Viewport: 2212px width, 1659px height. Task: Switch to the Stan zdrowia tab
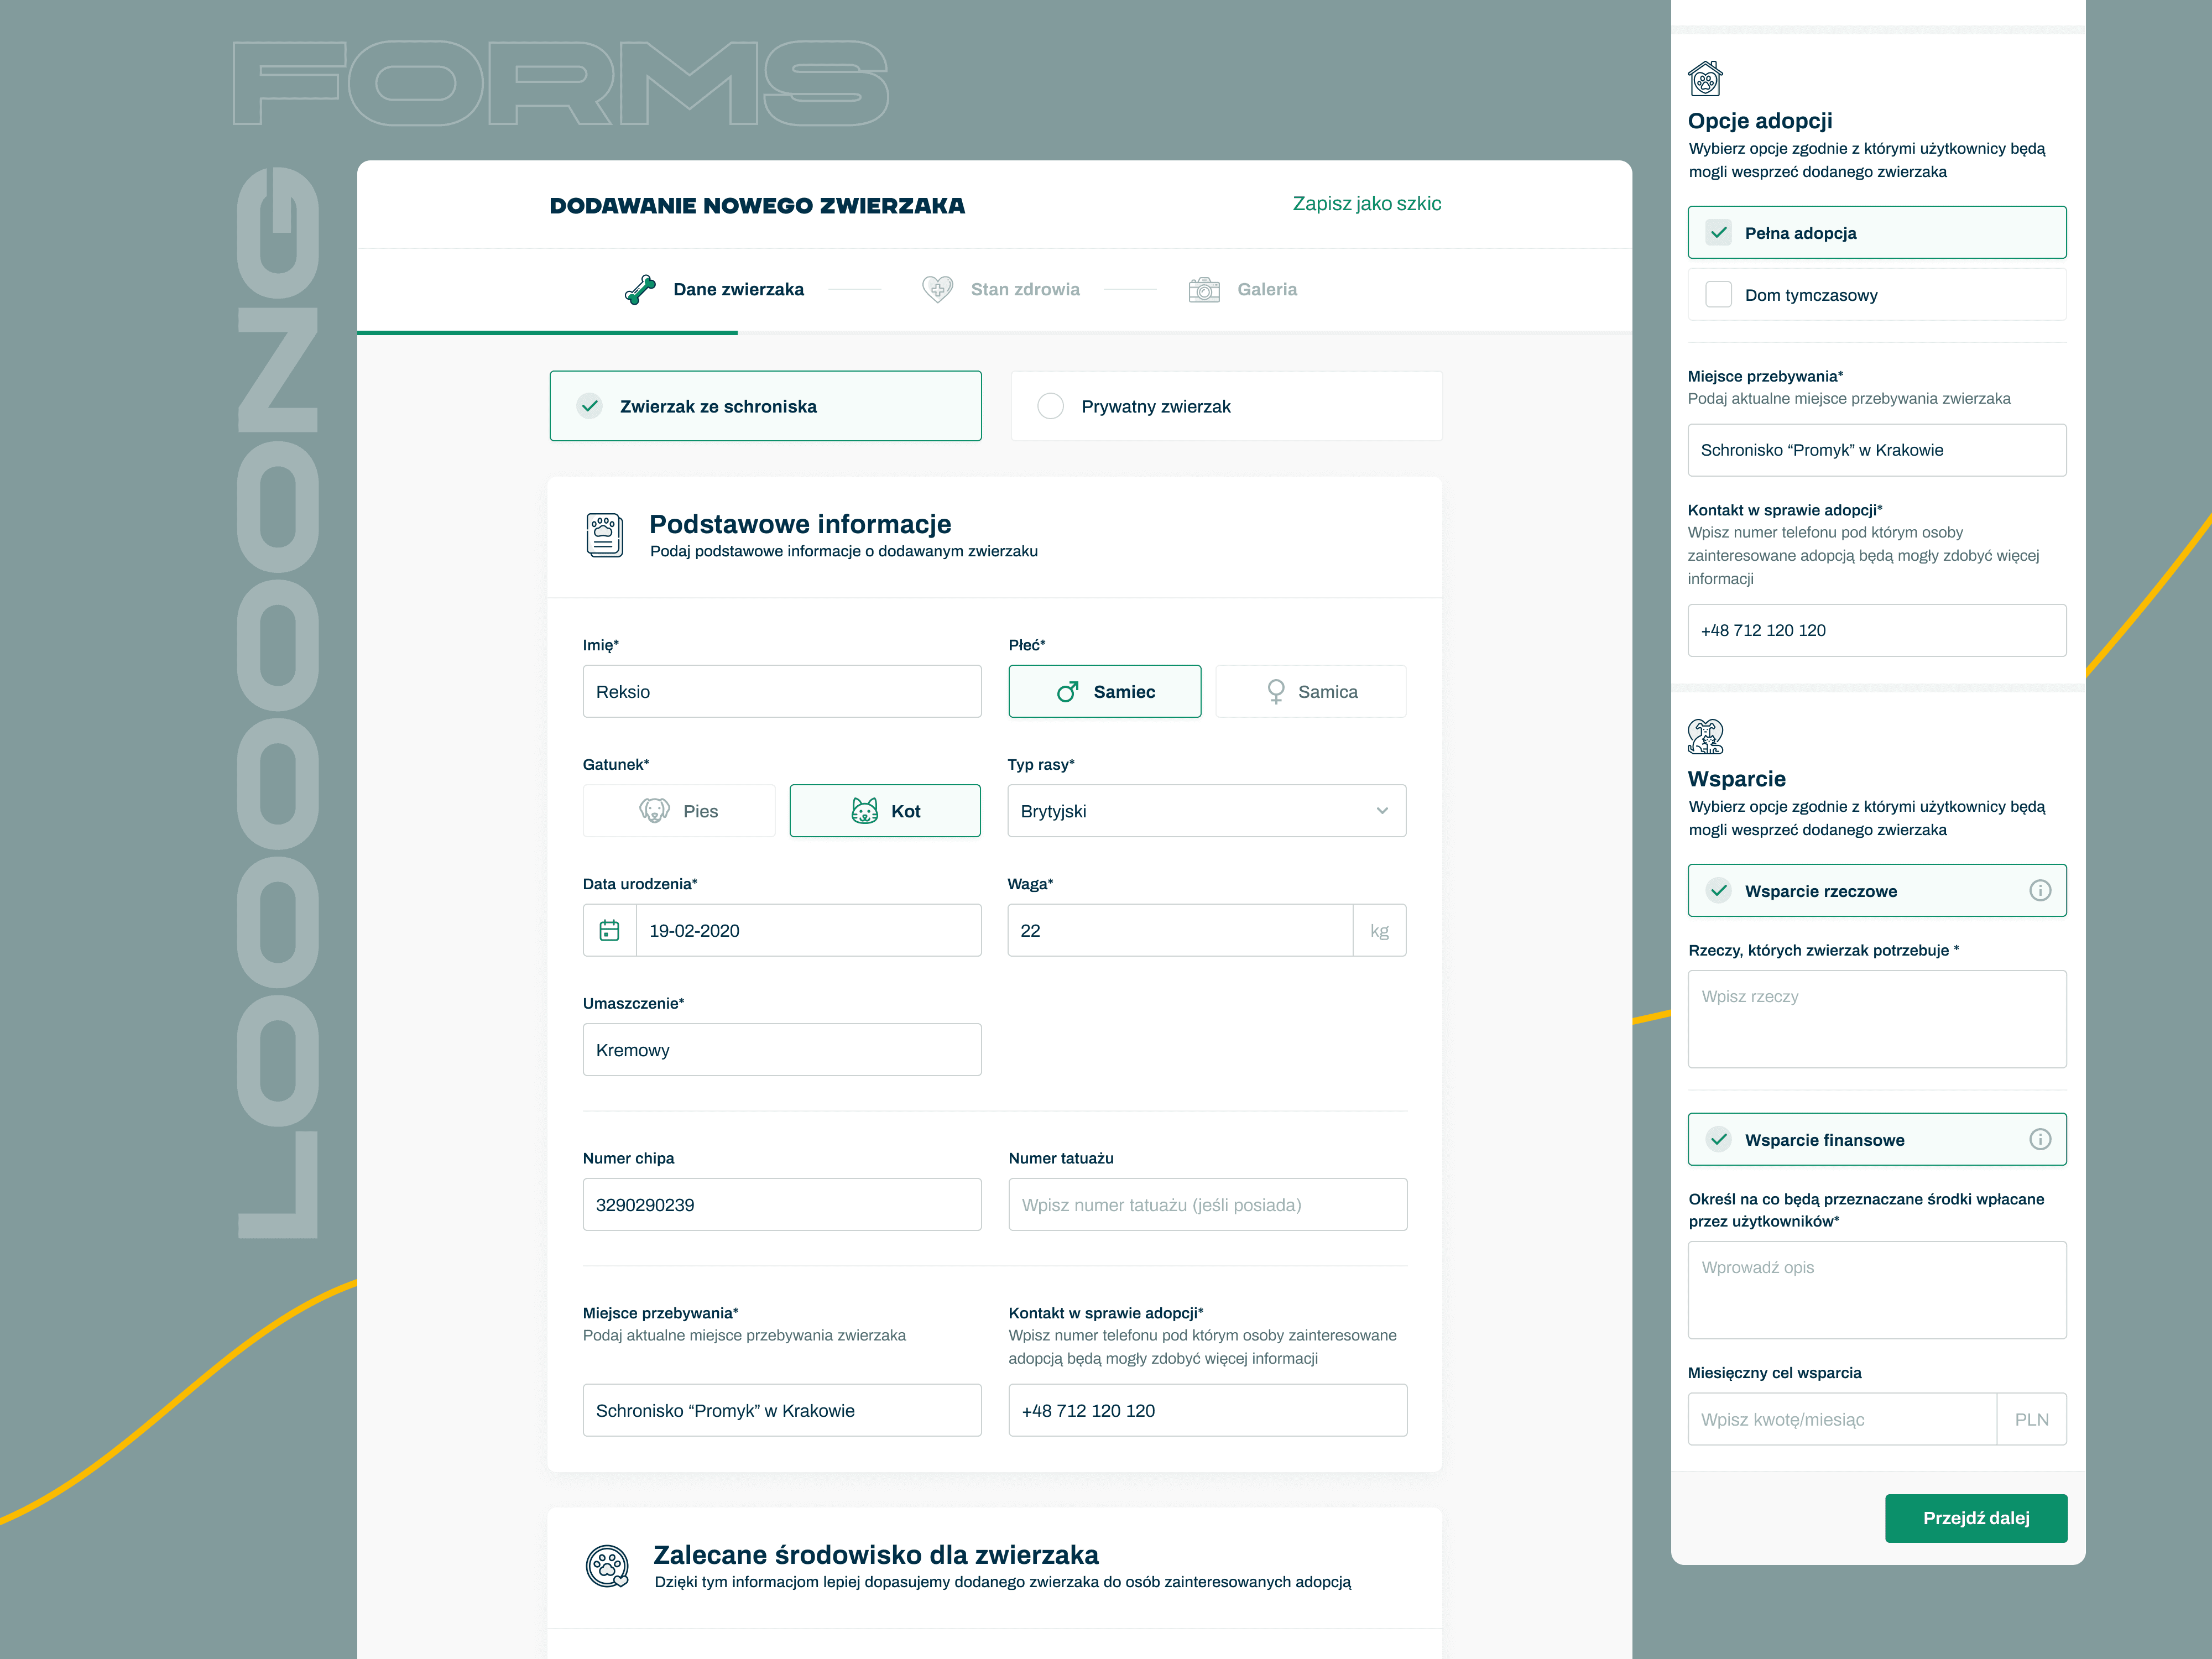(x=1024, y=290)
